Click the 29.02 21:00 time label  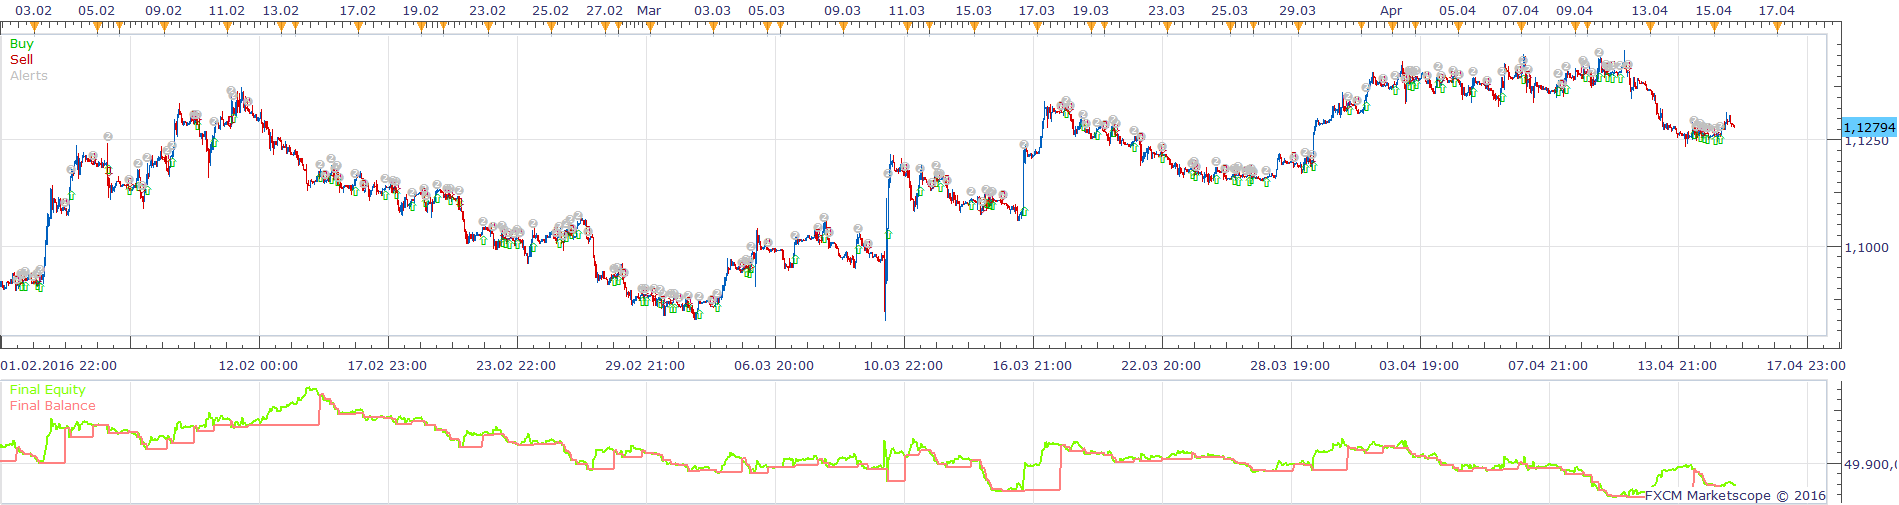coord(645,366)
